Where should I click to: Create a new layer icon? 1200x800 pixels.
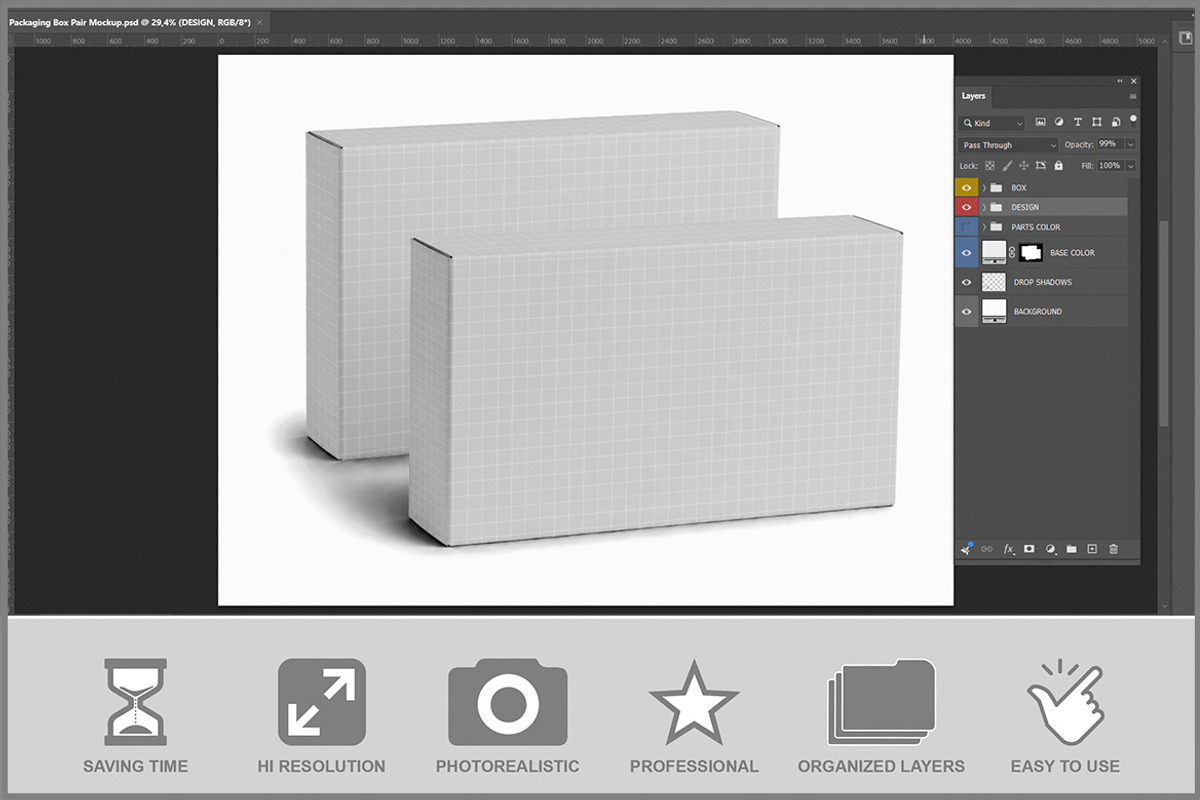tap(1092, 549)
